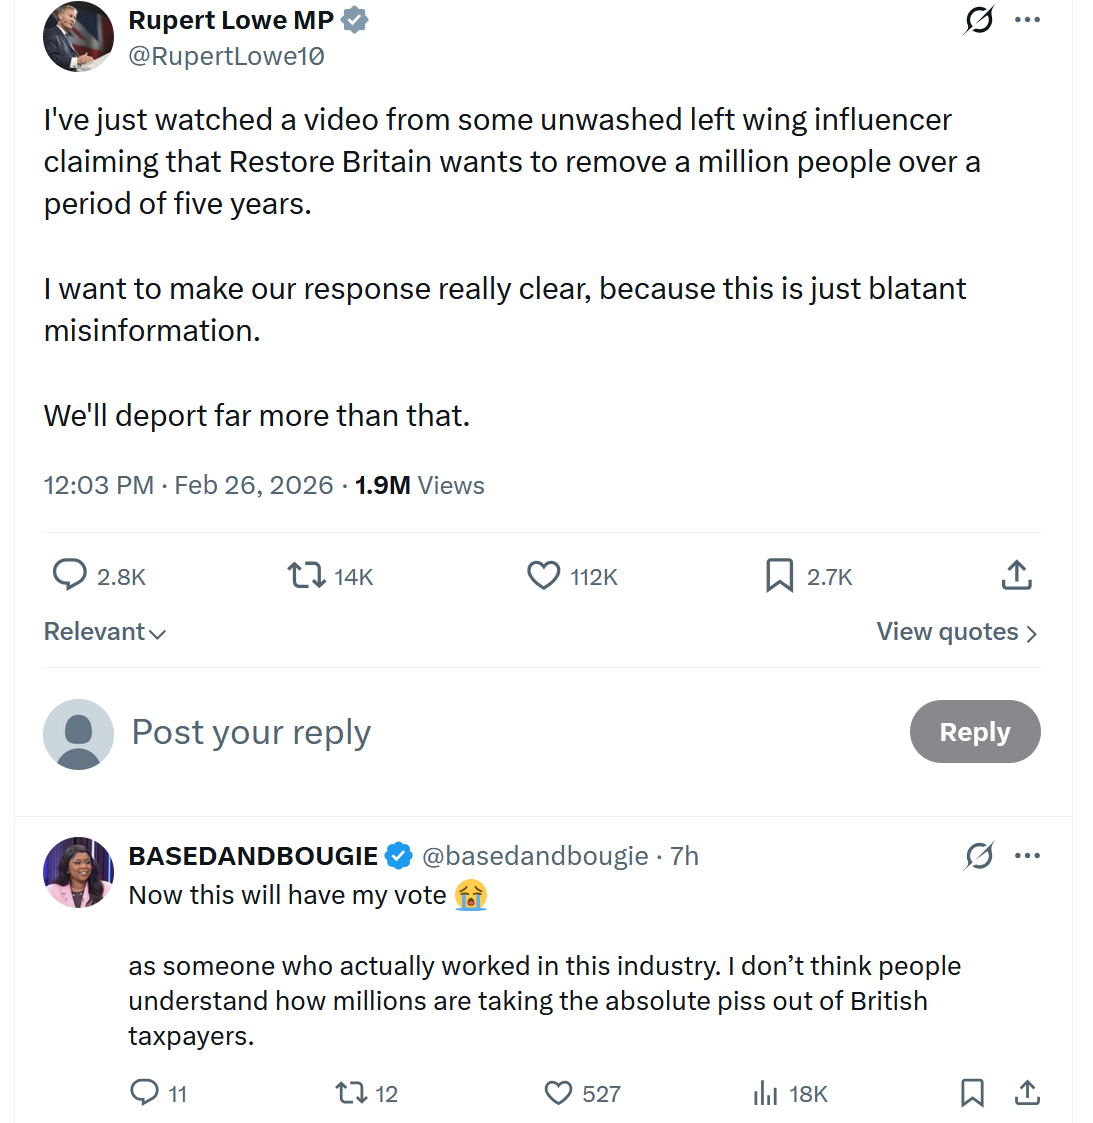Viewport: 1093px width, 1123px height.
Task: Open the more options menu on main post
Action: pos(1027,20)
